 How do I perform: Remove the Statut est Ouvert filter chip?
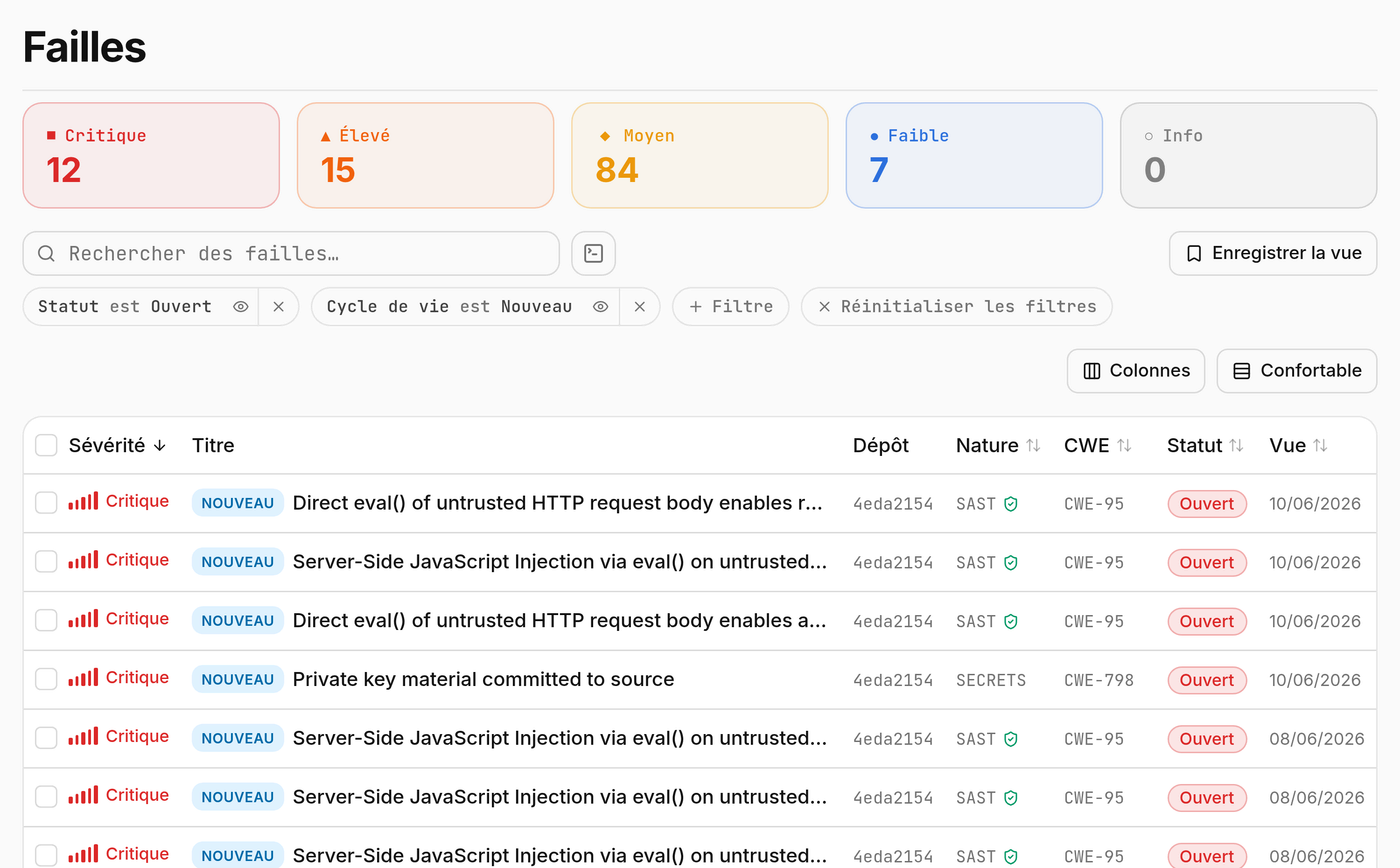click(279, 307)
